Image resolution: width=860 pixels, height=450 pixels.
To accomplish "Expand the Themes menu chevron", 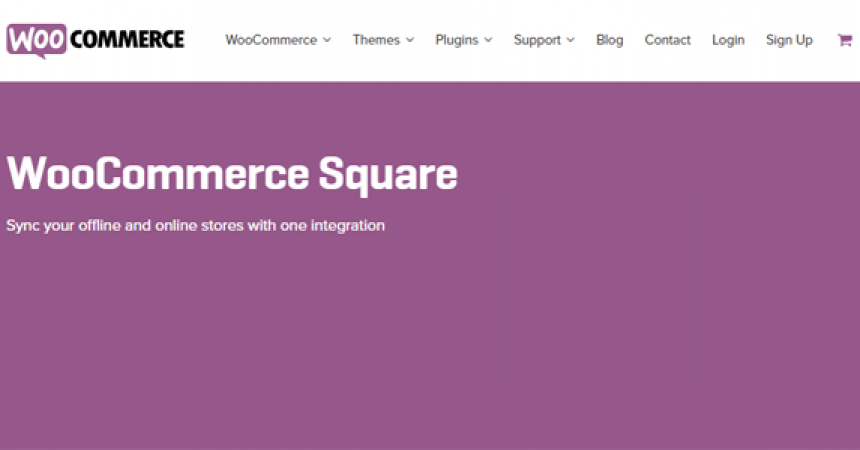I will tap(410, 40).
